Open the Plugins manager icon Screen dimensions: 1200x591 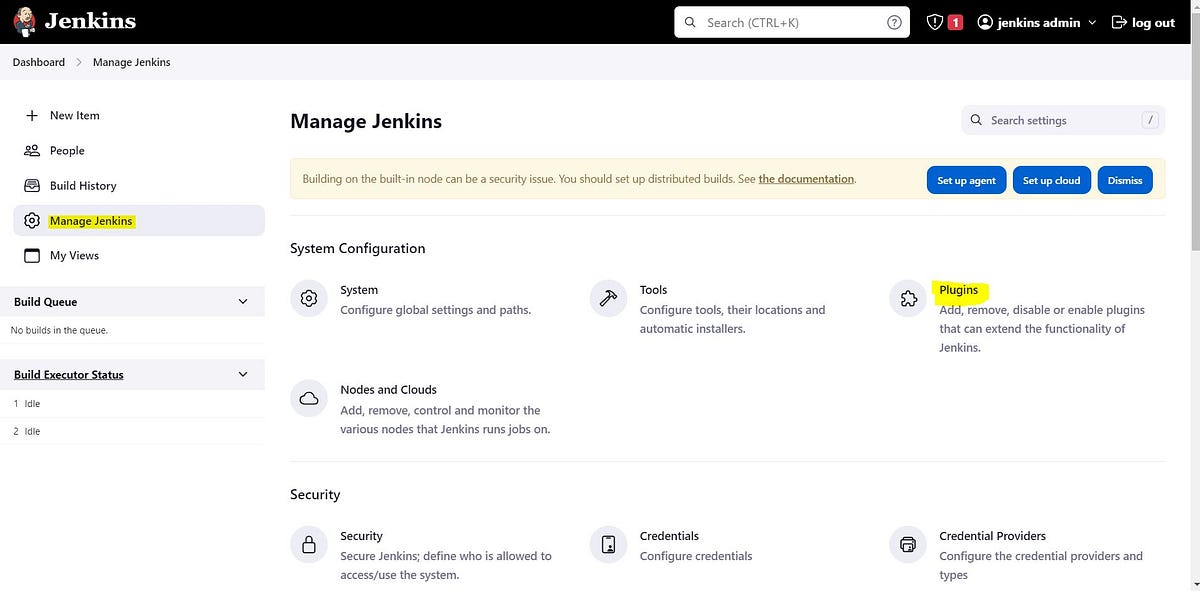(x=907, y=297)
